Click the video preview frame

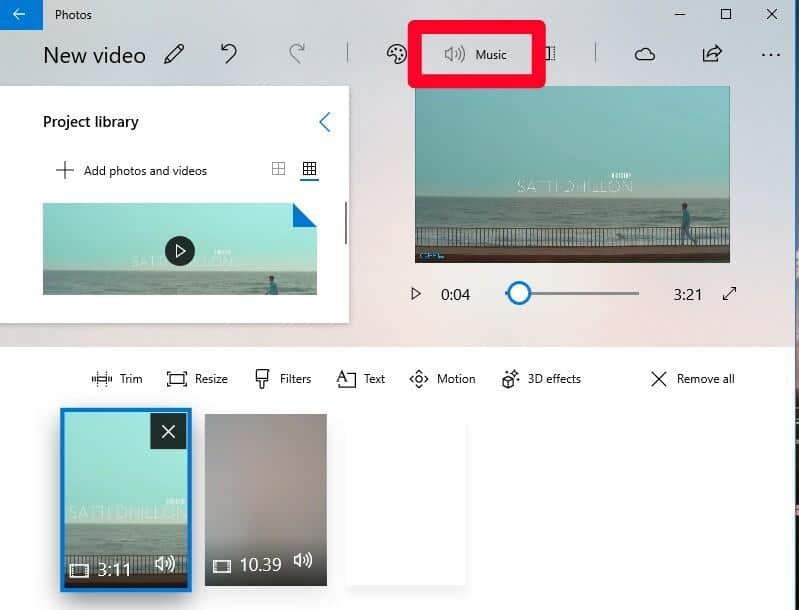[572, 174]
